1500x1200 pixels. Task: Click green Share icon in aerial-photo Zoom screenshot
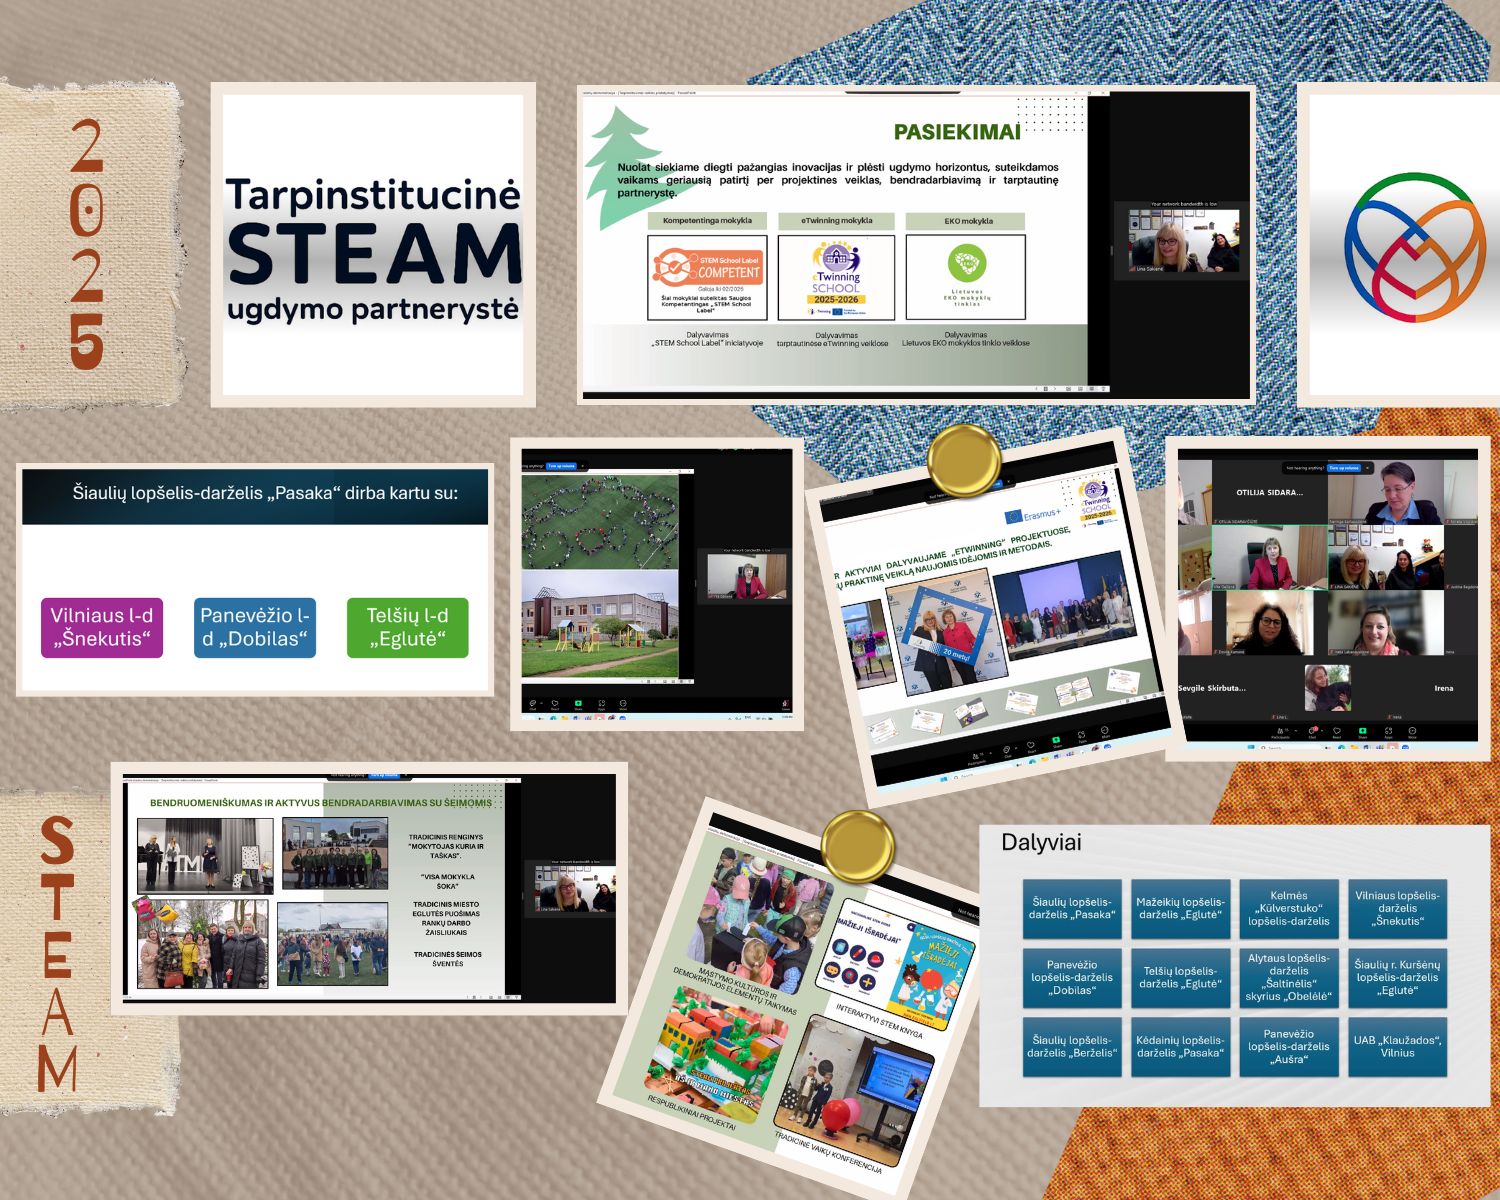click(x=578, y=705)
